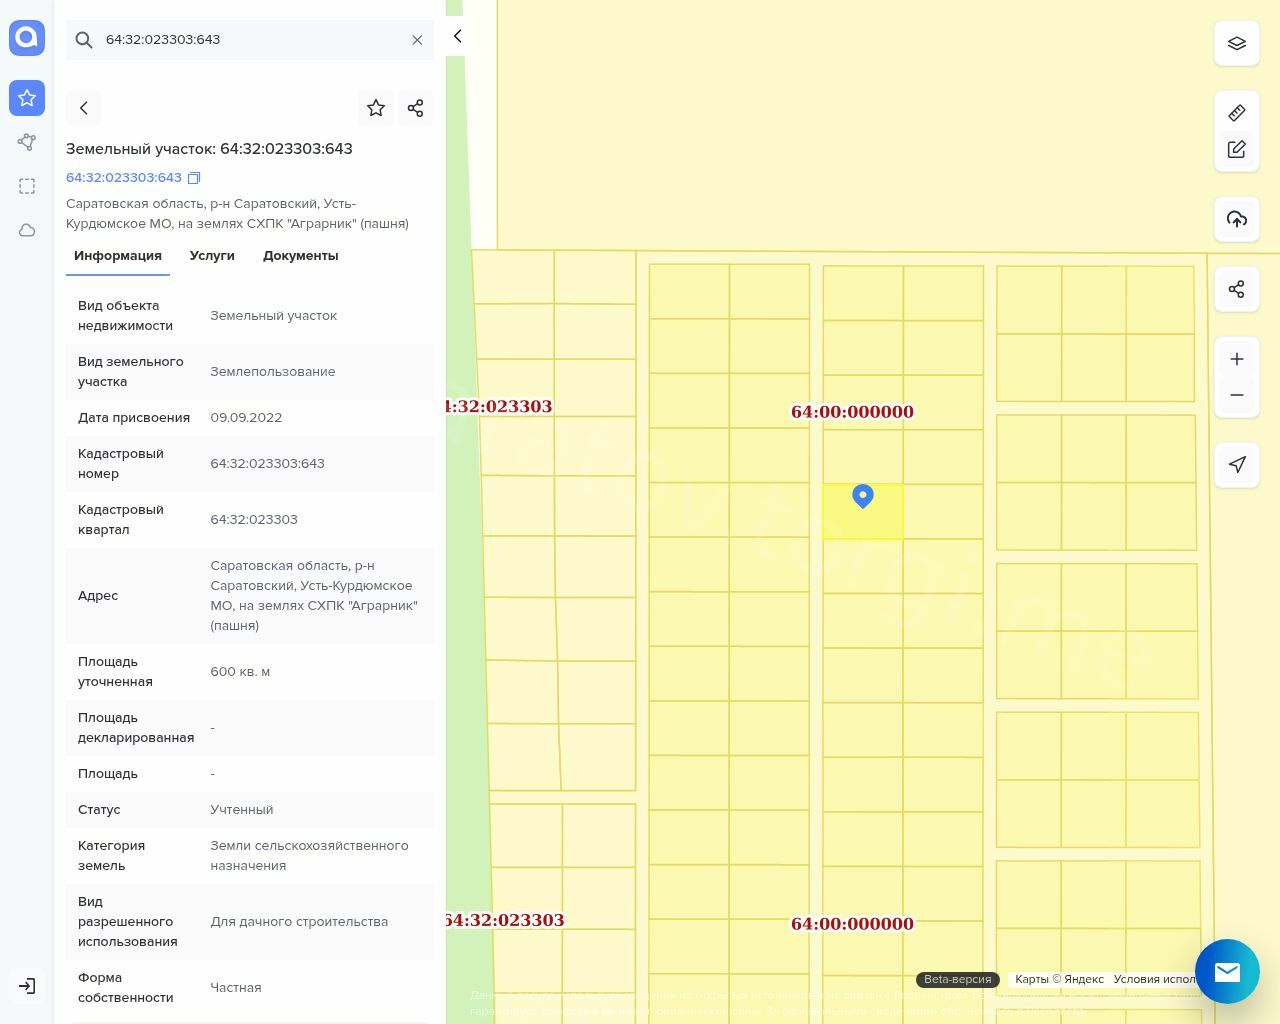Center map on my location
The width and height of the screenshot is (1280, 1024).
(x=1236, y=464)
